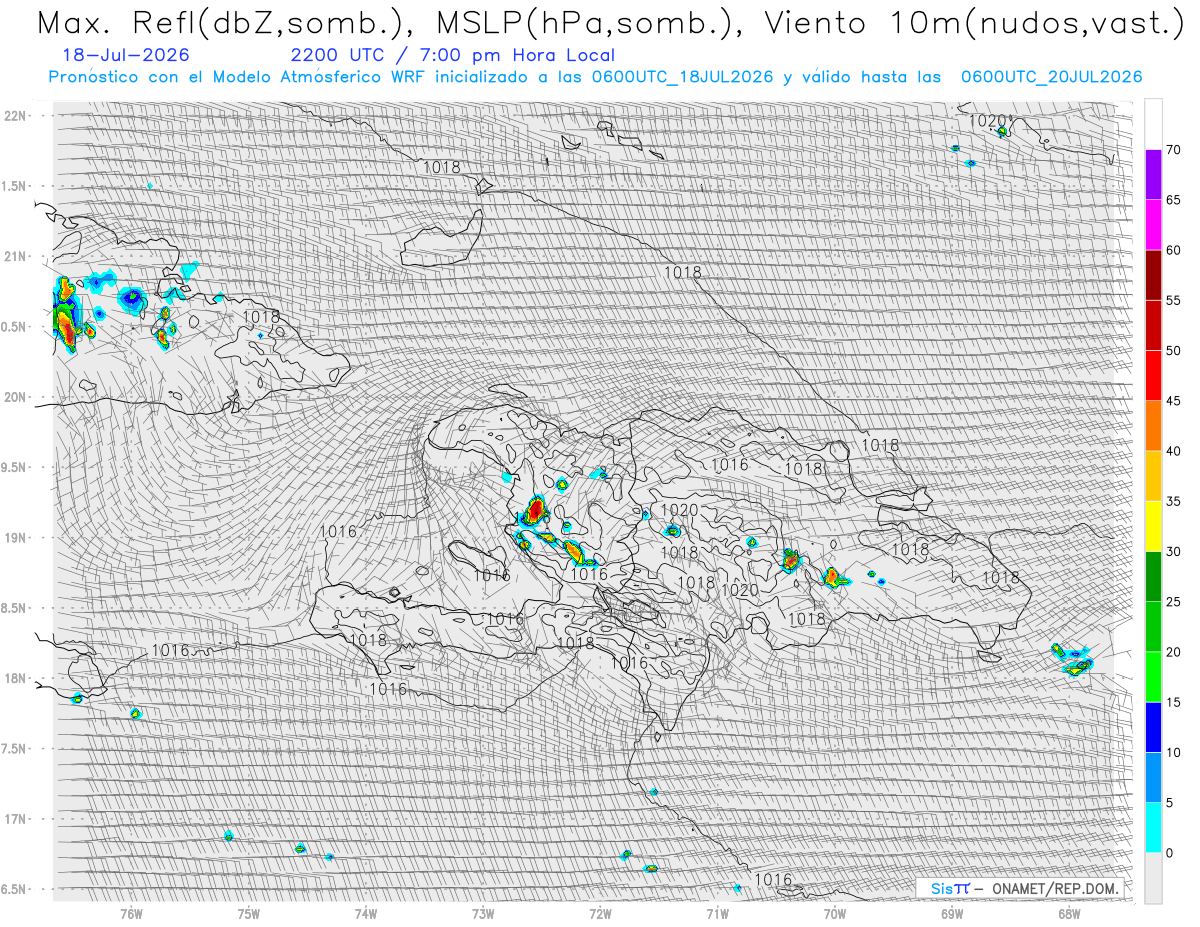The width and height of the screenshot is (1200, 927).
Task: Click the blue 10–15 dBZ color band
Action: pyautogui.click(x=1153, y=727)
